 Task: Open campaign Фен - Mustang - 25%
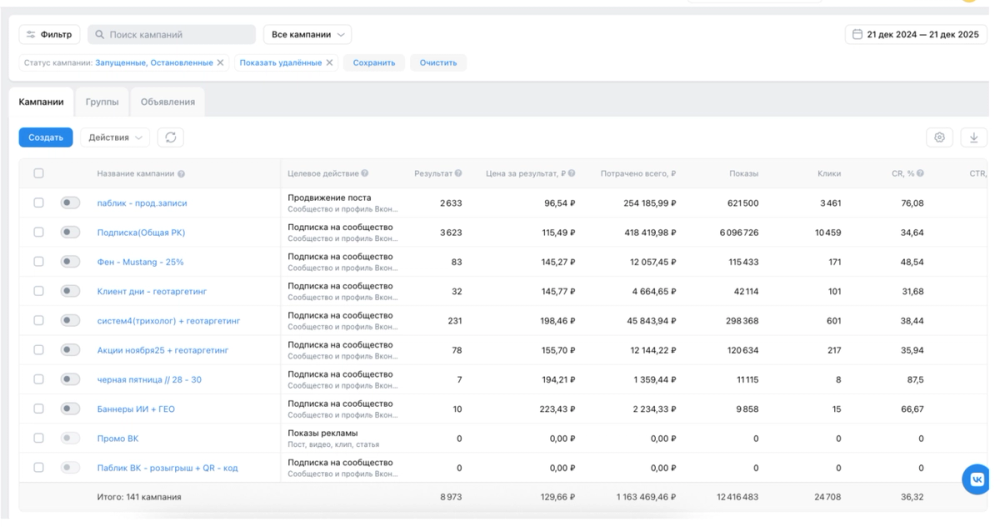click(140, 262)
